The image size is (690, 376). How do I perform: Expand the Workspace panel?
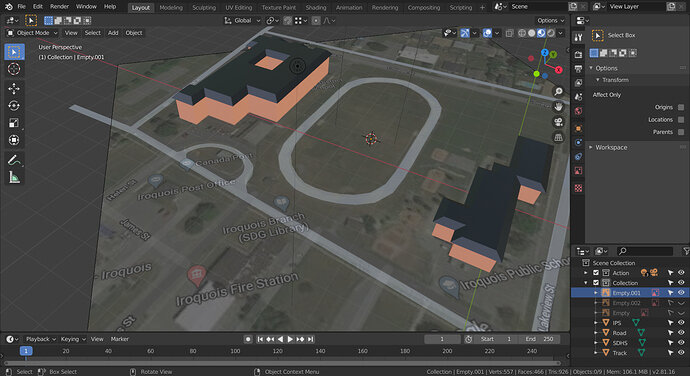[591, 147]
